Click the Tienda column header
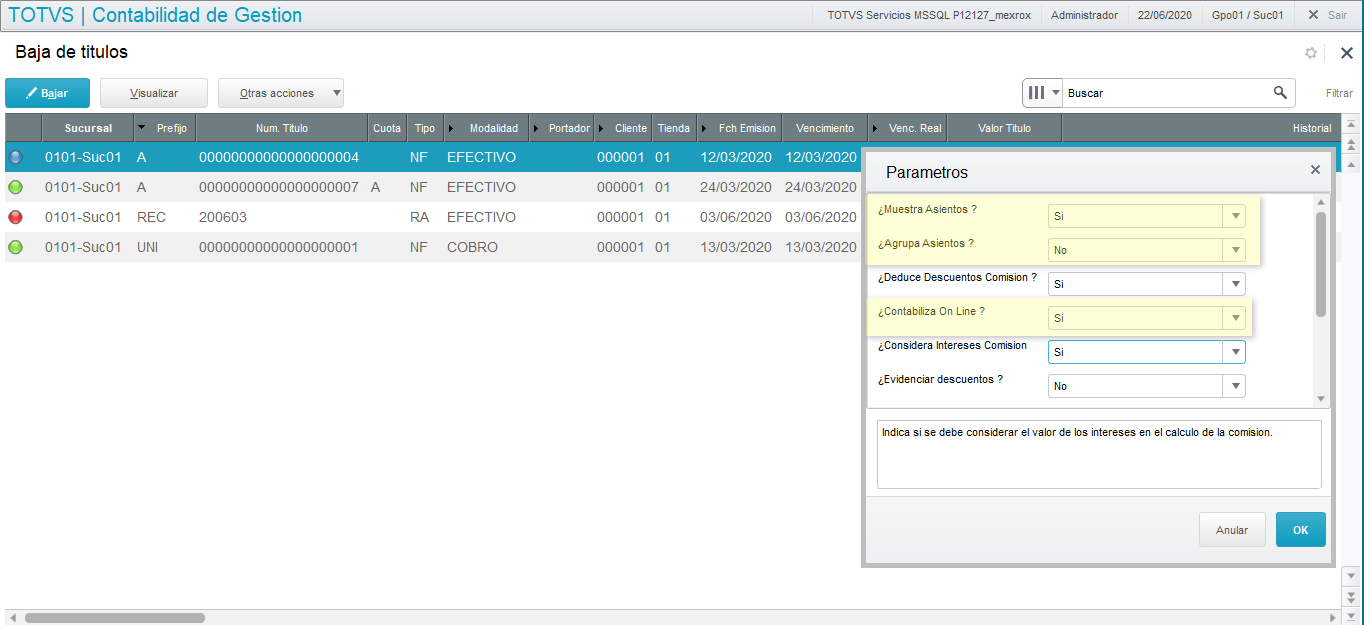Viewport: 1364px width, 625px height. [674, 128]
